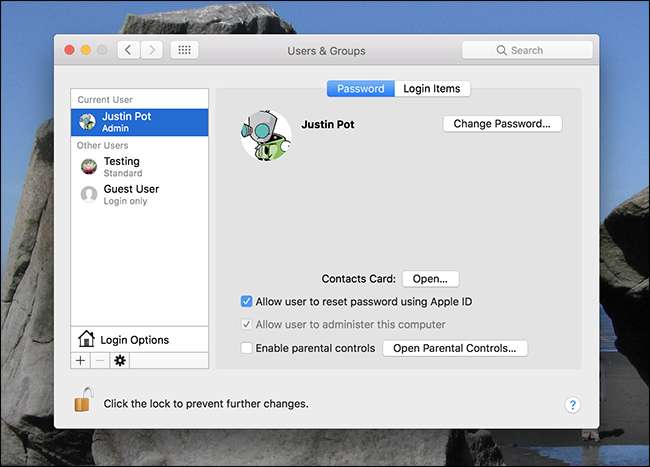The width and height of the screenshot is (650, 467).
Task: Click the Change Password button
Action: point(502,123)
